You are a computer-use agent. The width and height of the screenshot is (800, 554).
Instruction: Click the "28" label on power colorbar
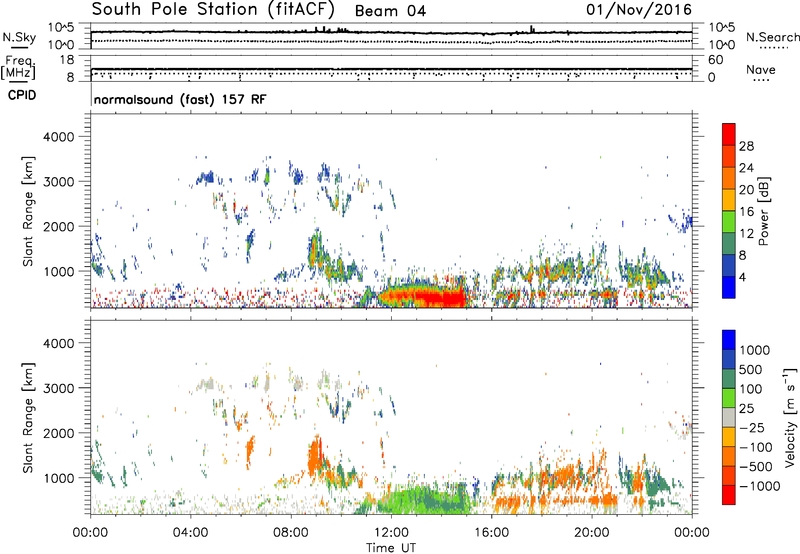[x=746, y=146]
